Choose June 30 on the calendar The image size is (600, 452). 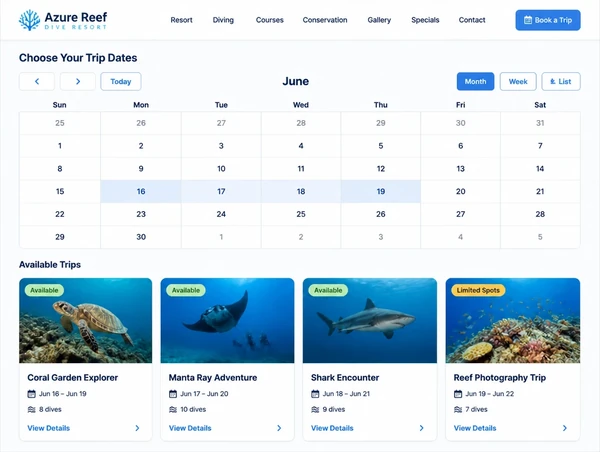[x=141, y=237]
